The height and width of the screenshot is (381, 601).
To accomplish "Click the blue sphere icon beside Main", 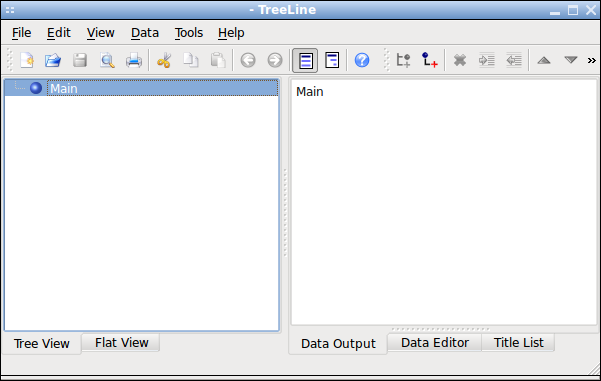I will point(36,88).
